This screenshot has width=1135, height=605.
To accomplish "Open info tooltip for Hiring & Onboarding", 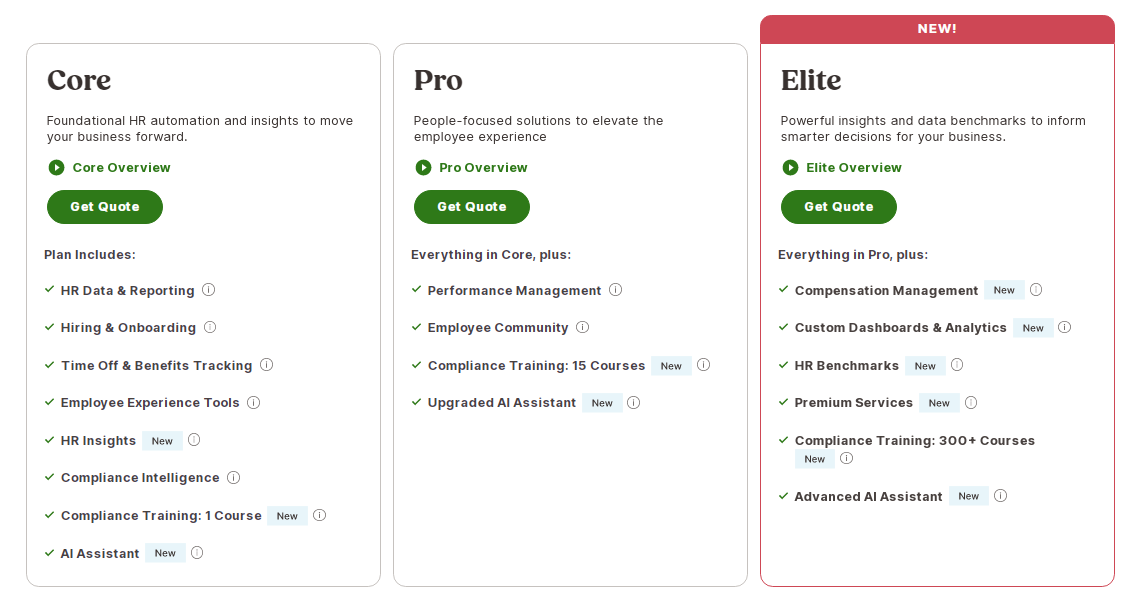I will pyautogui.click(x=210, y=327).
